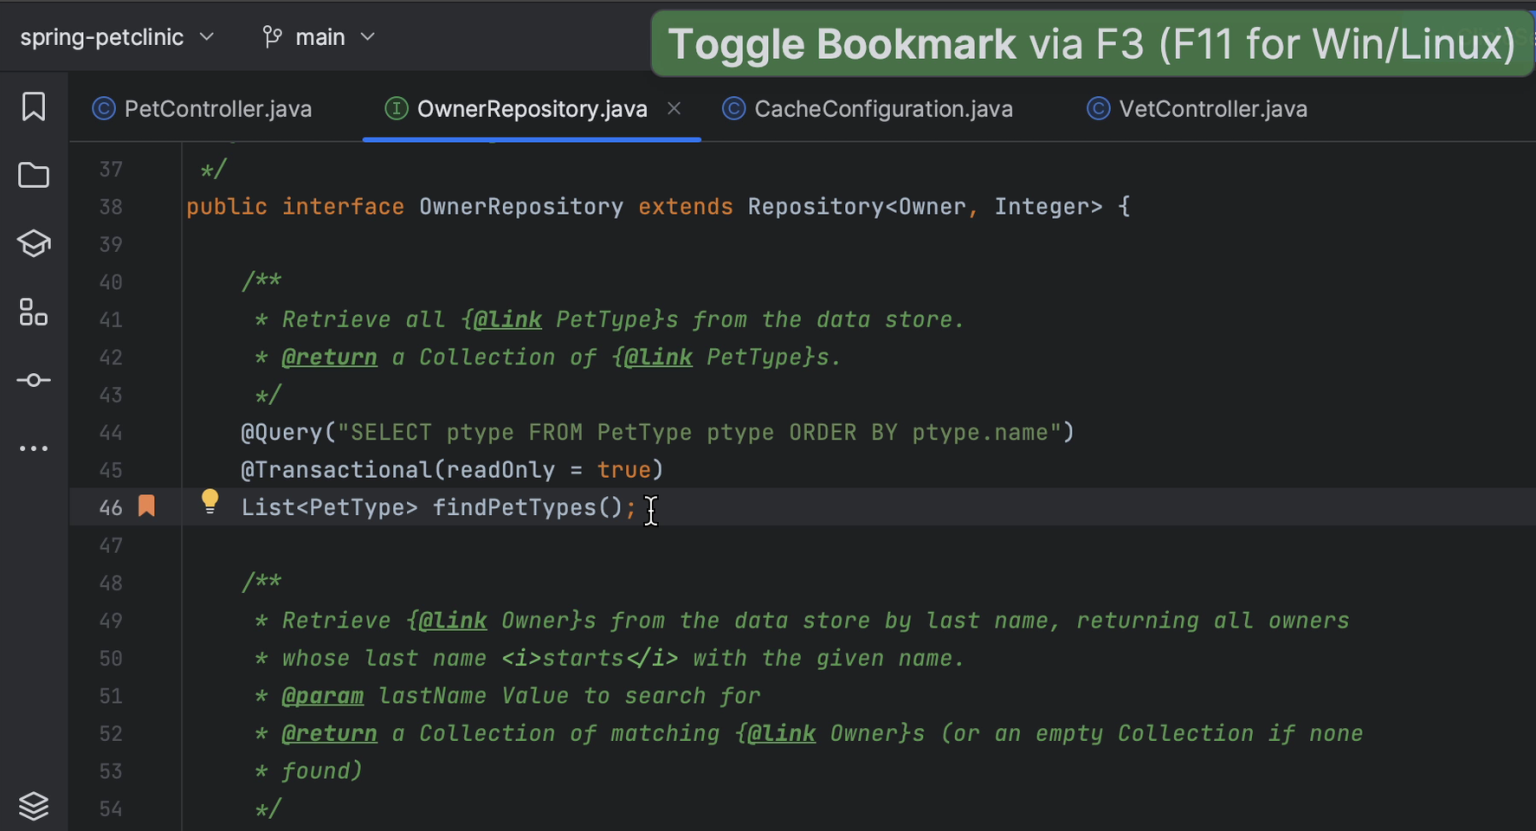Click the ellipsis icon for more tool panels
The width and height of the screenshot is (1536, 831).
tap(33, 447)
